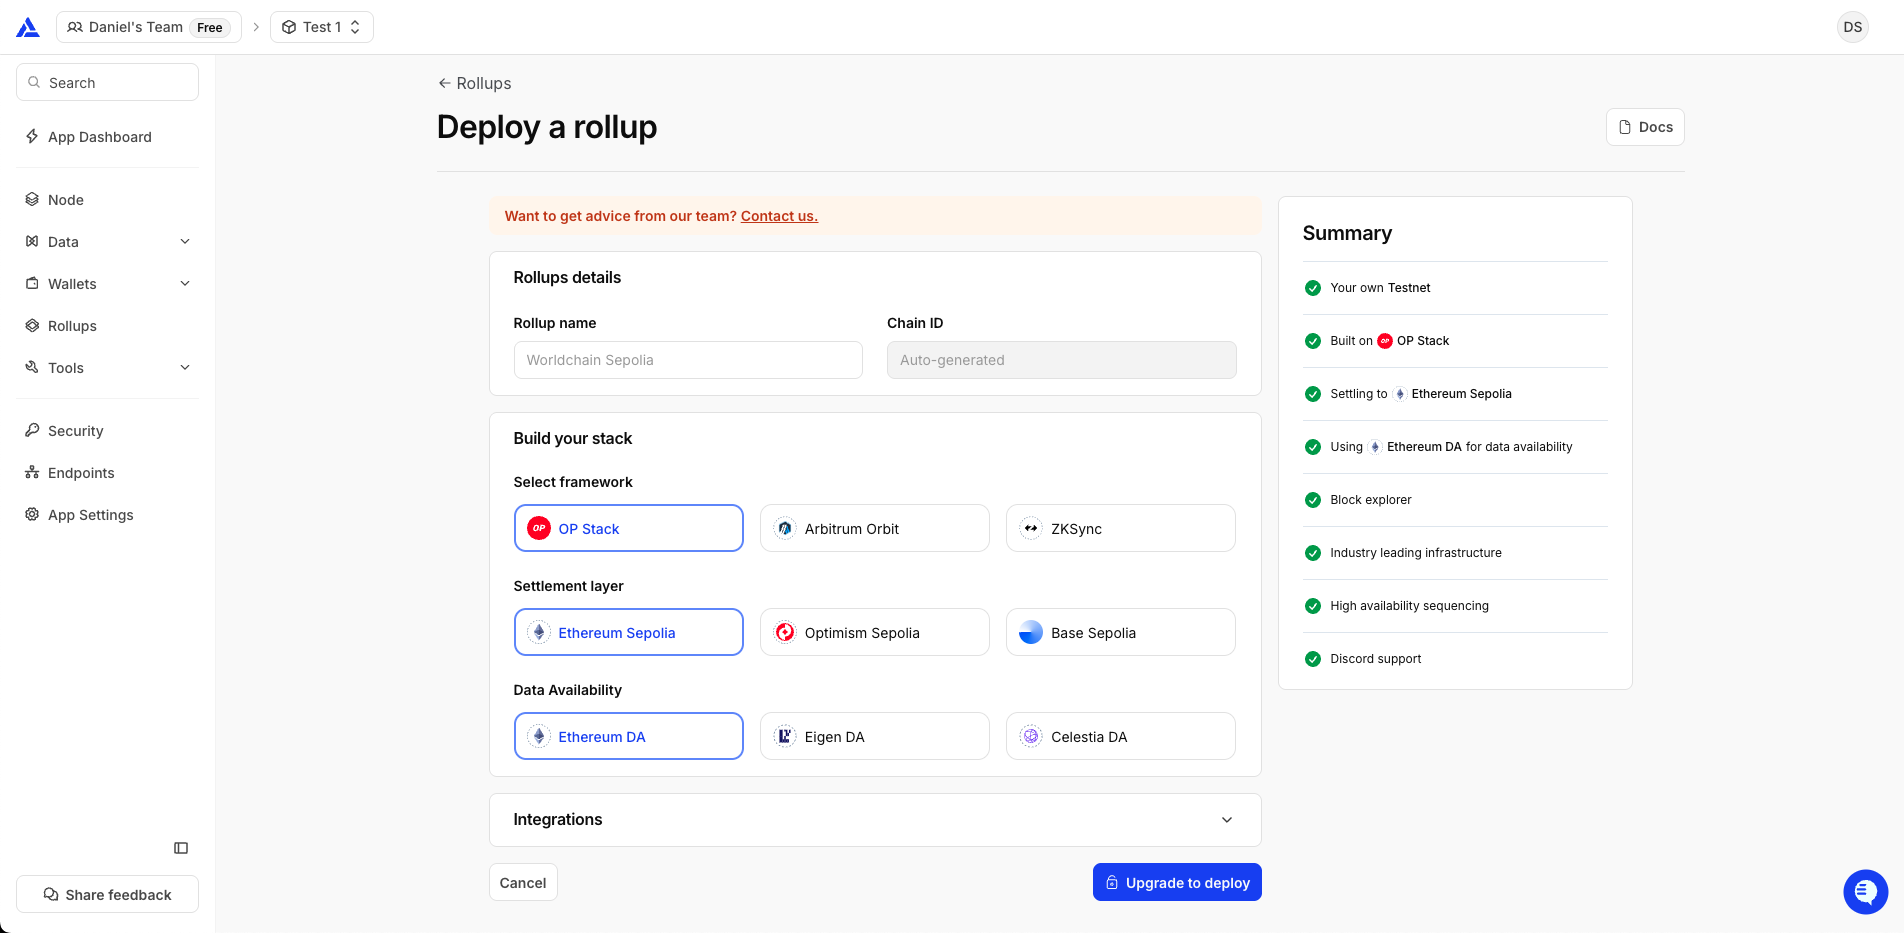1904x933 pixels.
Task: Go to App Dashboard
Action: coord(99,137)
